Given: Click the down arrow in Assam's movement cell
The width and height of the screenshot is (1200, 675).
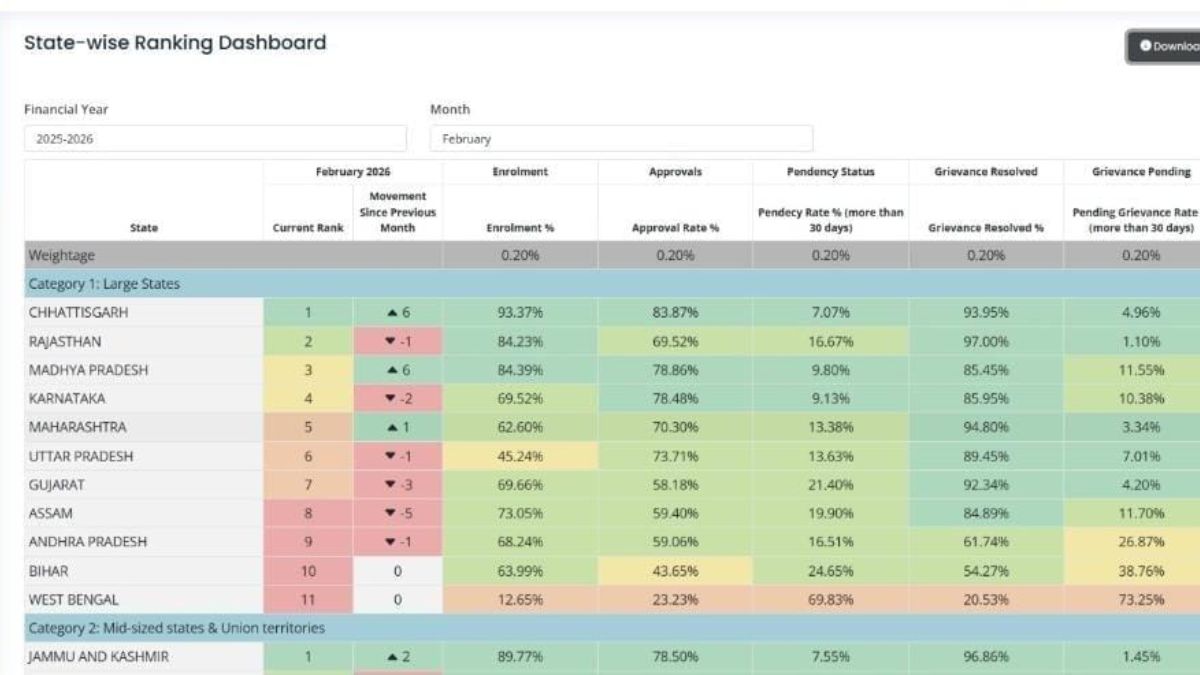Looking at the screenshot, I should [391, 514].
